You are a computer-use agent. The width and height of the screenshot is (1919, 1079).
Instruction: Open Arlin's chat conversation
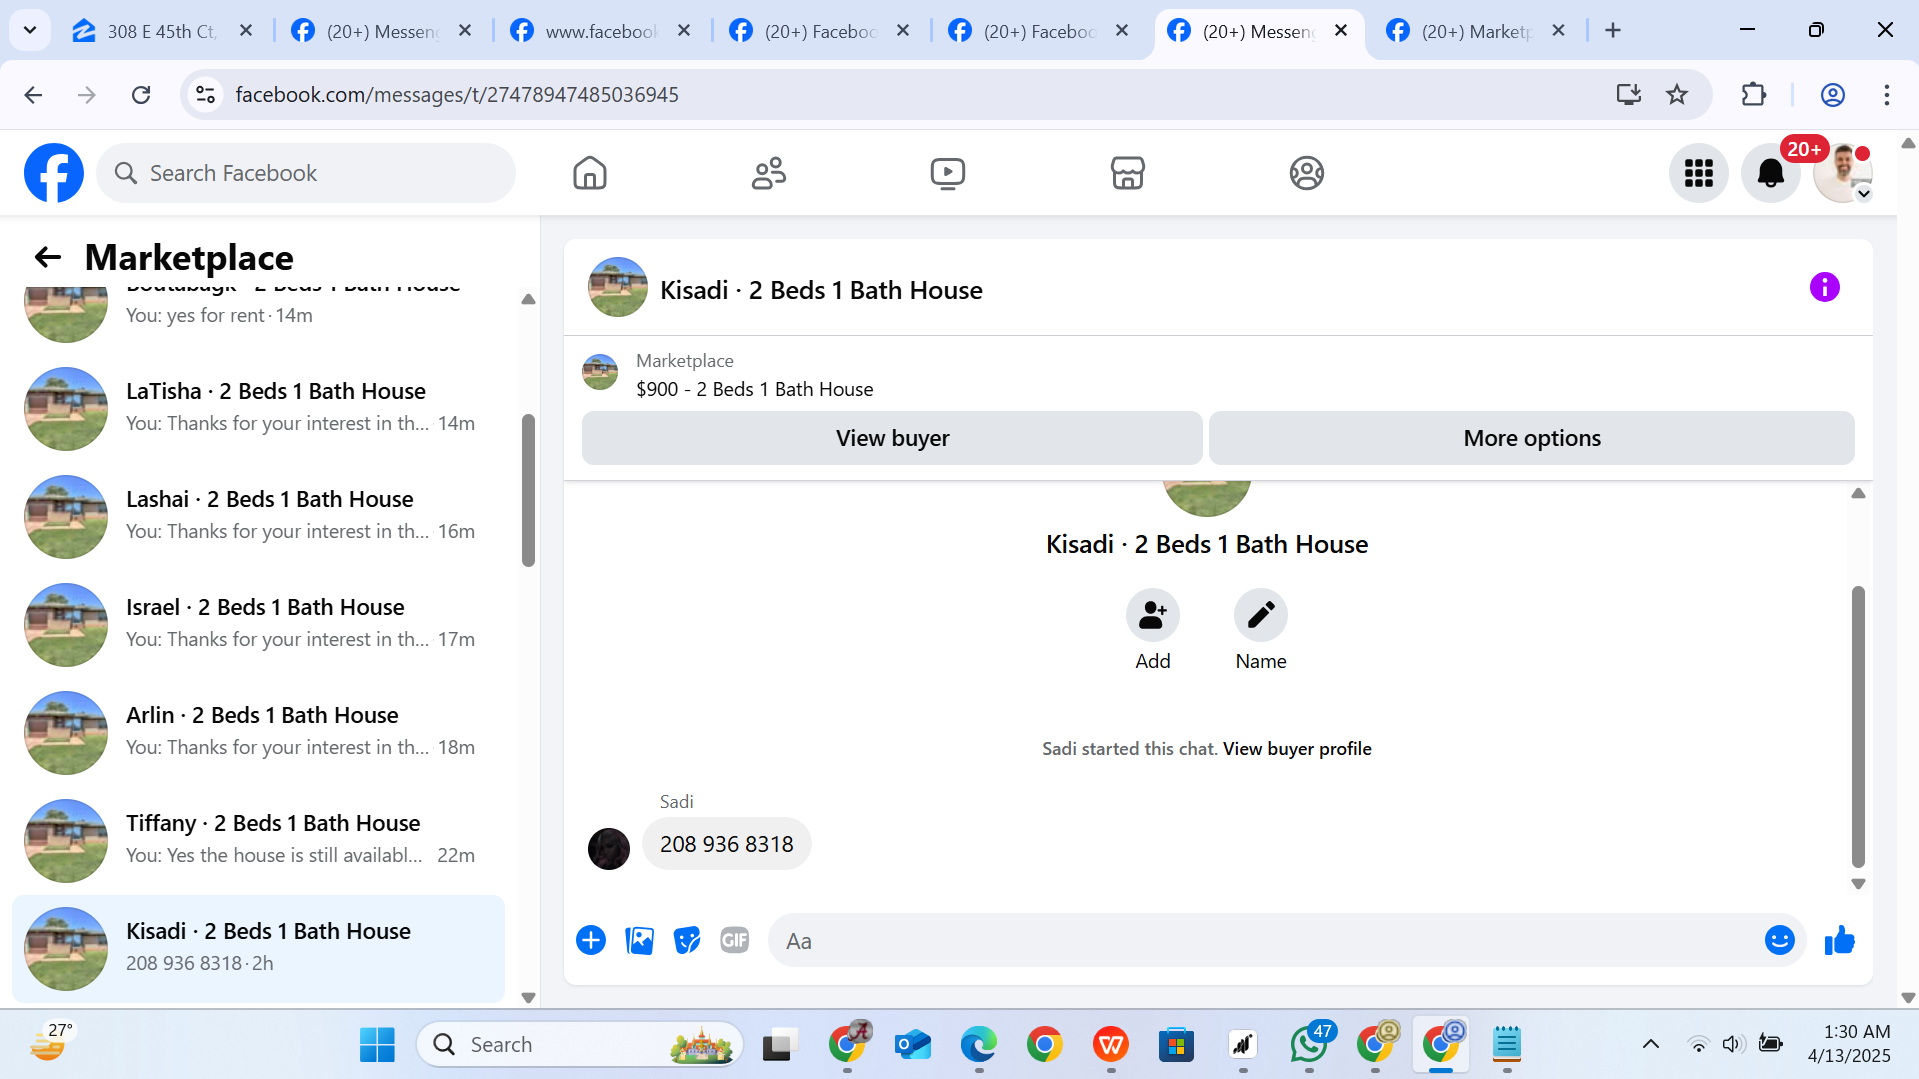(x=258, y=732)
